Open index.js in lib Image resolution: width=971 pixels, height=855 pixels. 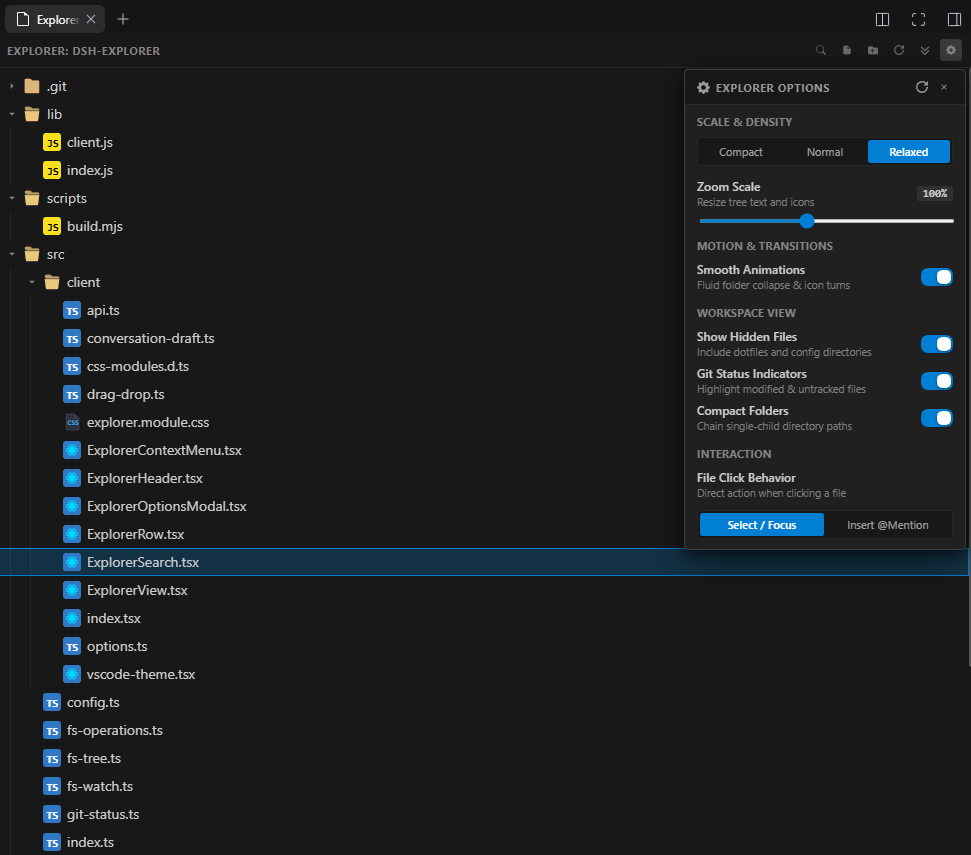tap(90, 170)
